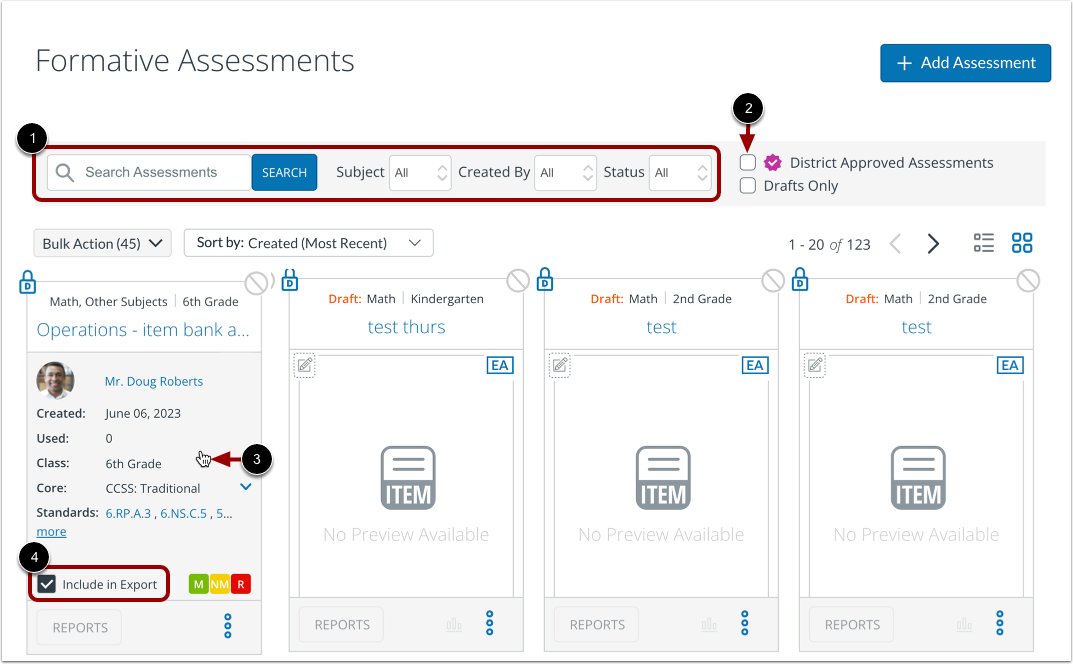Open Mr. Doug Roberts' profile link
The height and width of the screenshot is (664, 1073).
tap(153, 381)
